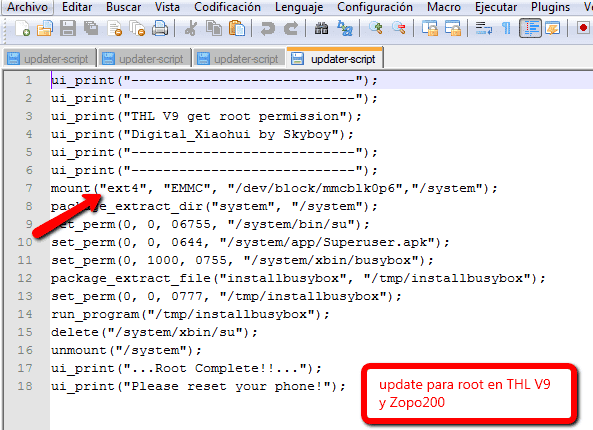Screen dimensions: 593x430
Task: Open the Codificación menu
Action: coord(227,7)
